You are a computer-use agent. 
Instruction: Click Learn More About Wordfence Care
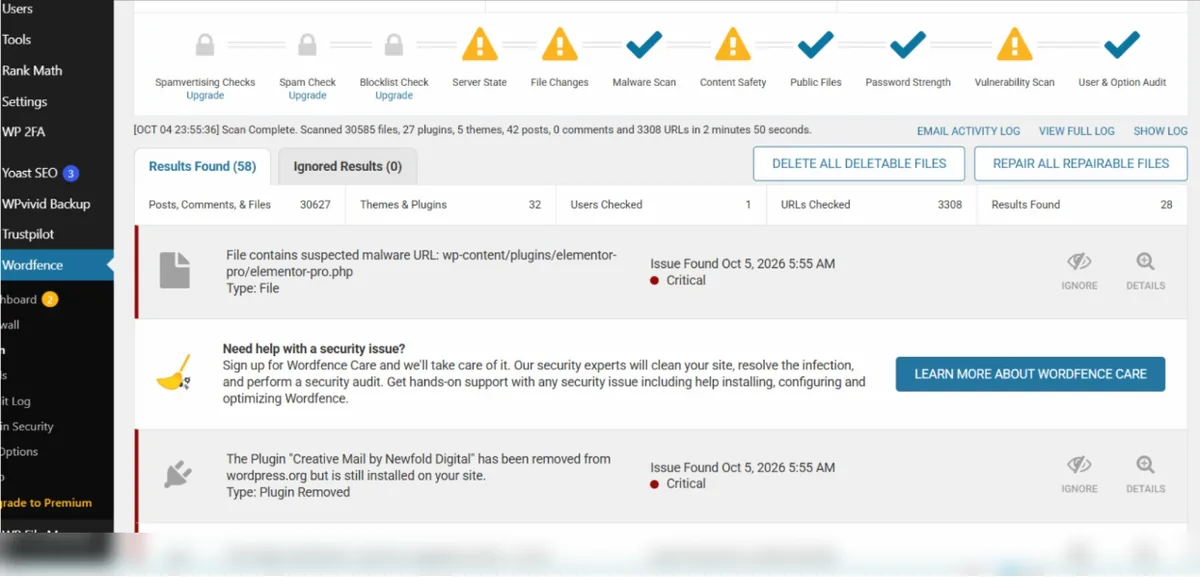click(x=1030, y=374)
